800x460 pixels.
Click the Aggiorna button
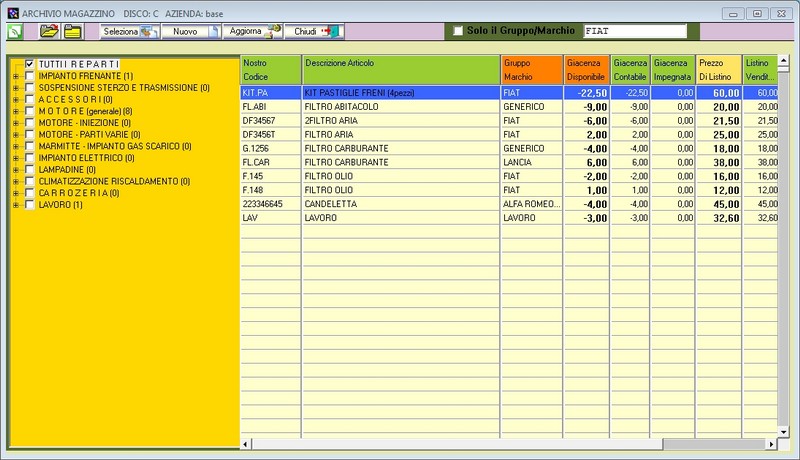pyautogui.click(x=253, y=32)
